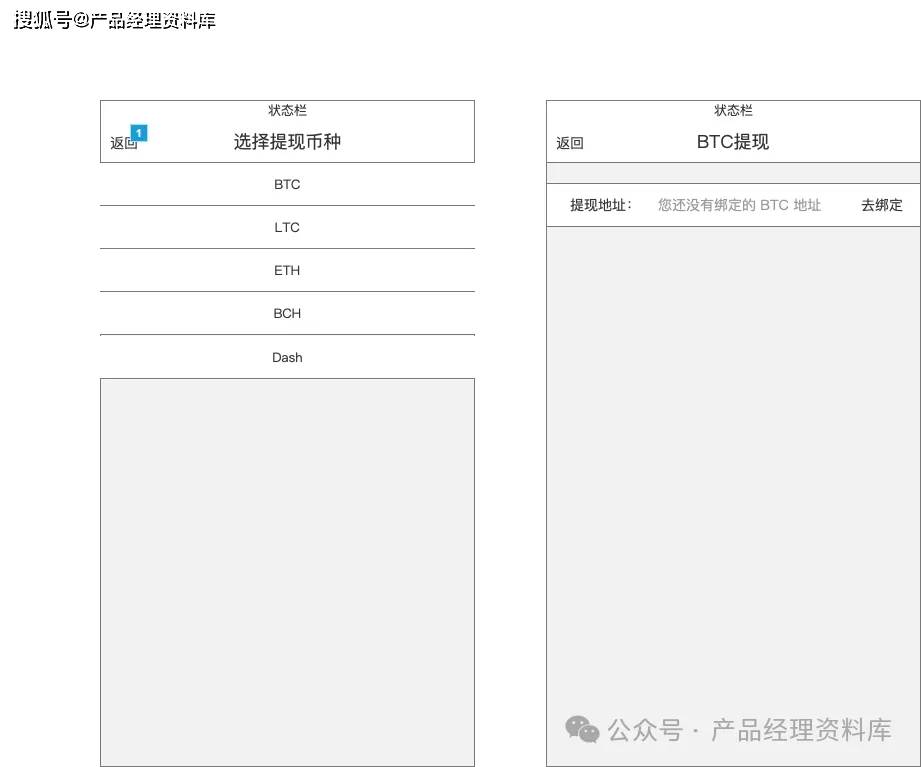
Task: Select LTC from the currency list
Action: coord(287,227)
